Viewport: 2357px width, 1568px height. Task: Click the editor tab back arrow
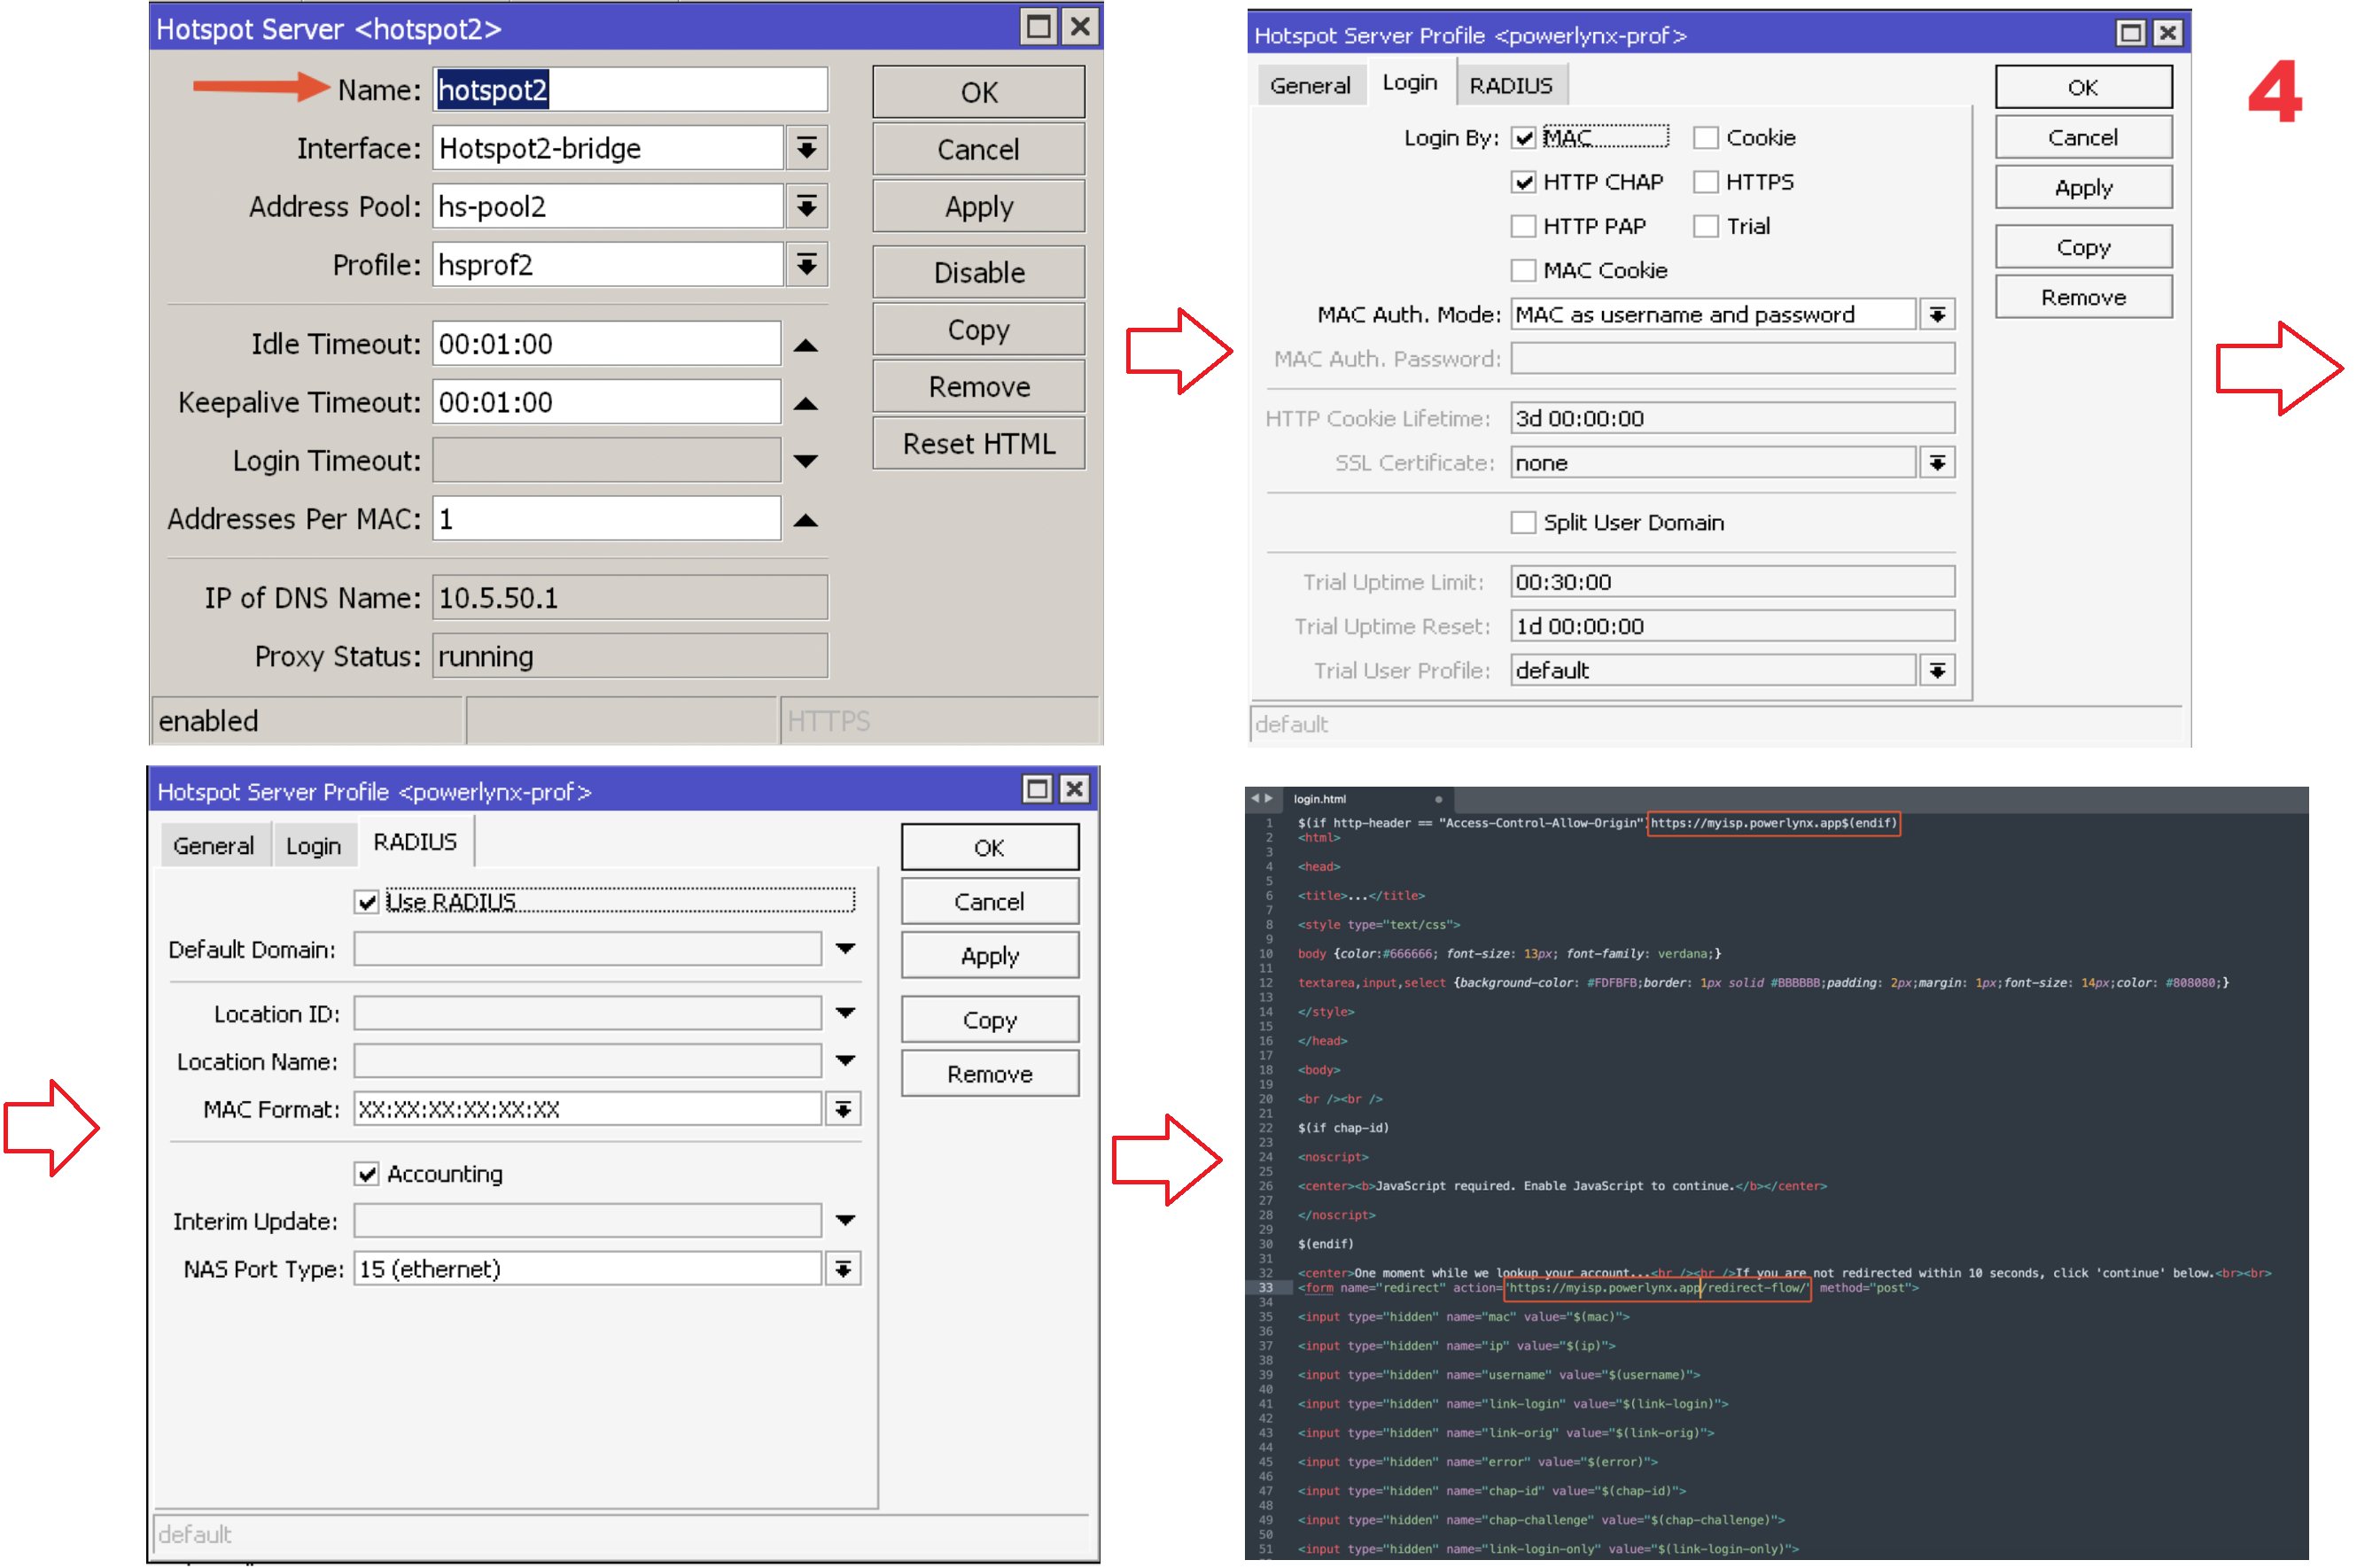1255,799
